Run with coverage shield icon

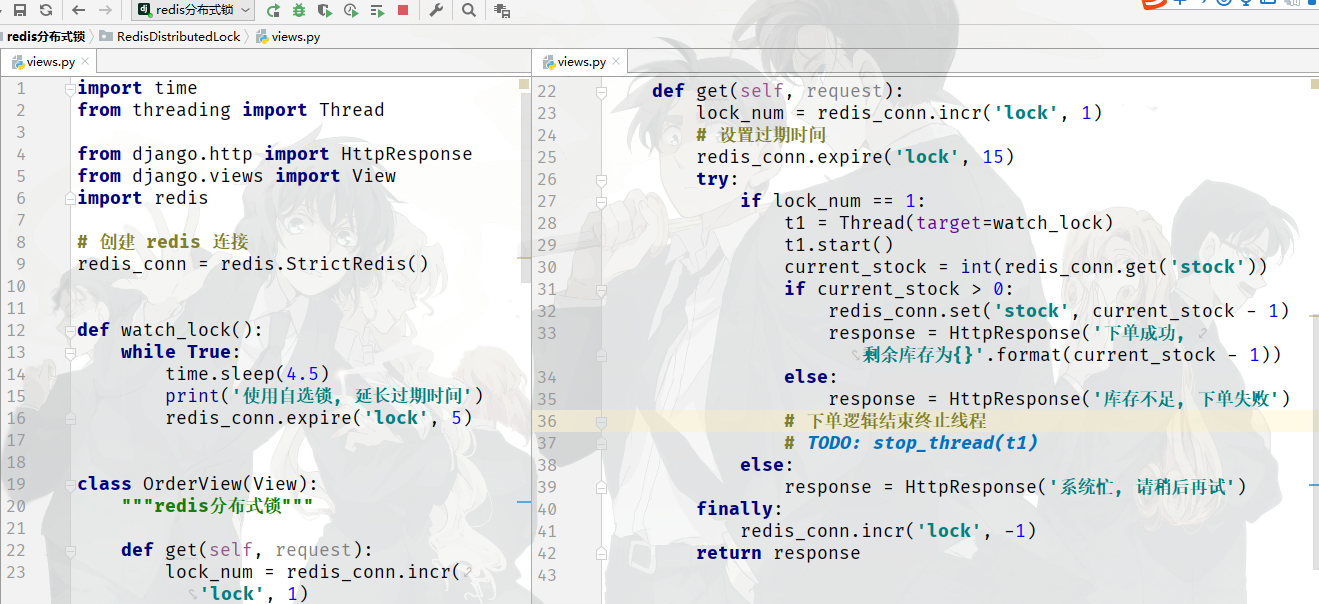324,10
